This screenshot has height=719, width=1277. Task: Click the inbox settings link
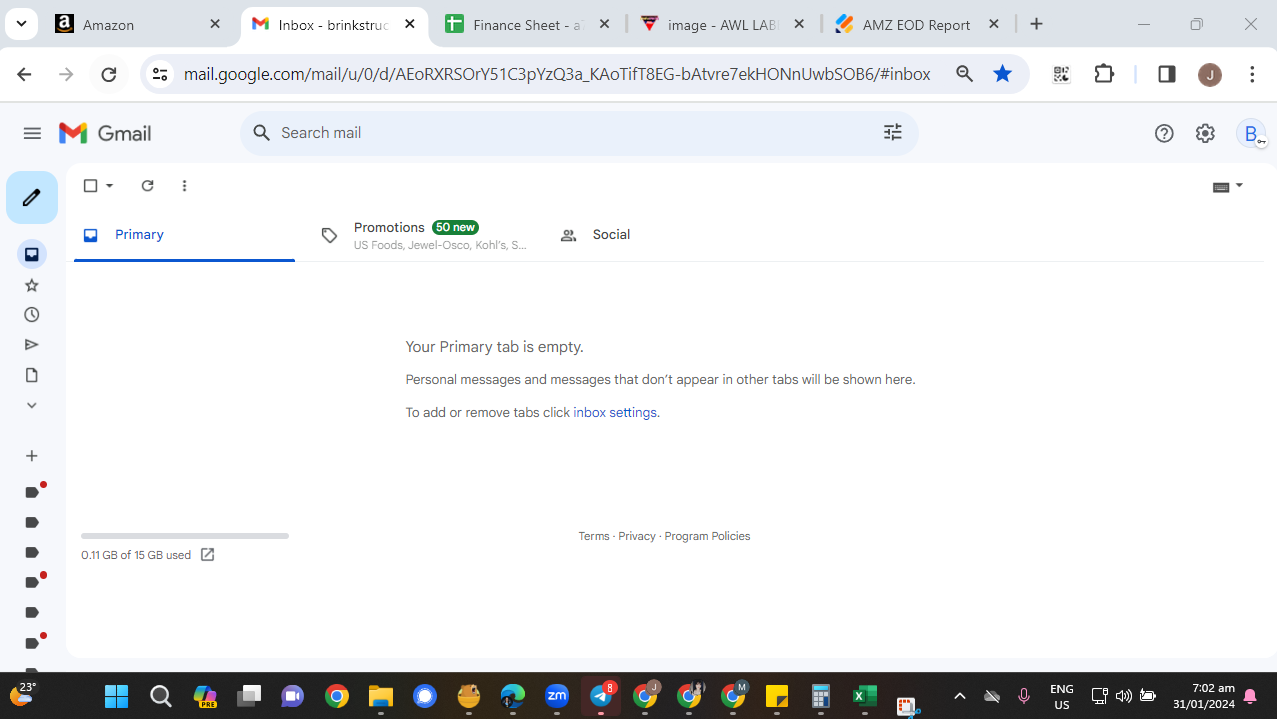point(615,412)
